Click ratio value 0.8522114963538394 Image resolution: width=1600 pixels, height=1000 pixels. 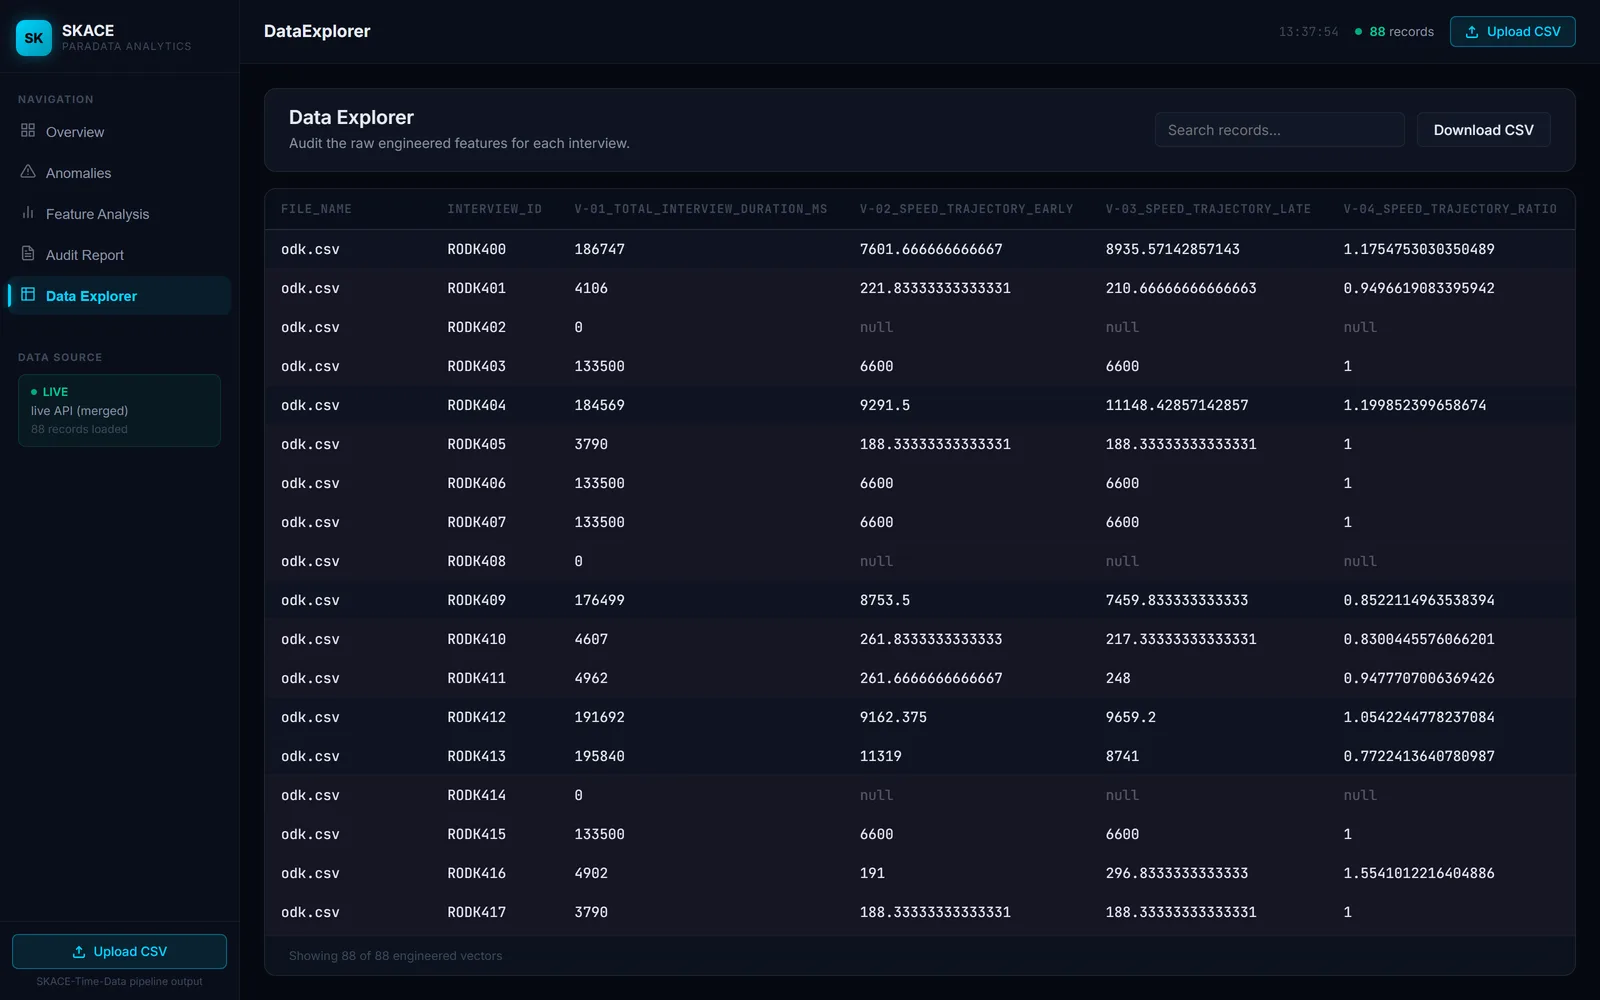[x=1419, y=600]
